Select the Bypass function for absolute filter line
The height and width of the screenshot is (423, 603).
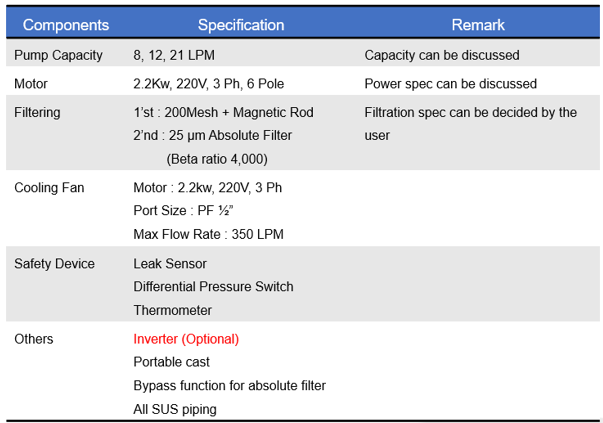[230, 386]
